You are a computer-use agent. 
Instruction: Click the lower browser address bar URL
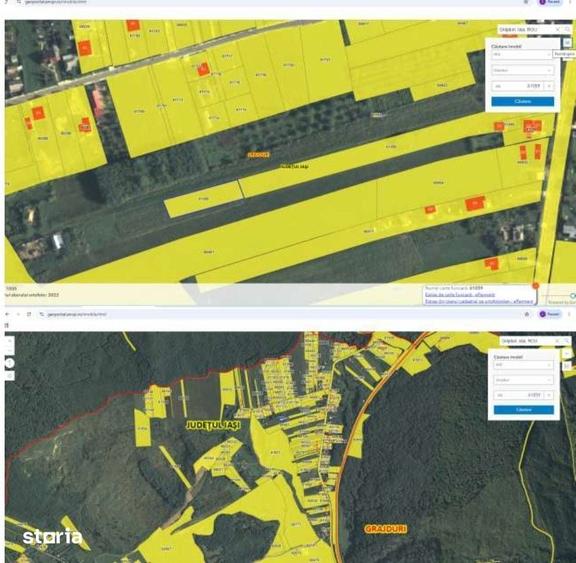tap(77, 314)
